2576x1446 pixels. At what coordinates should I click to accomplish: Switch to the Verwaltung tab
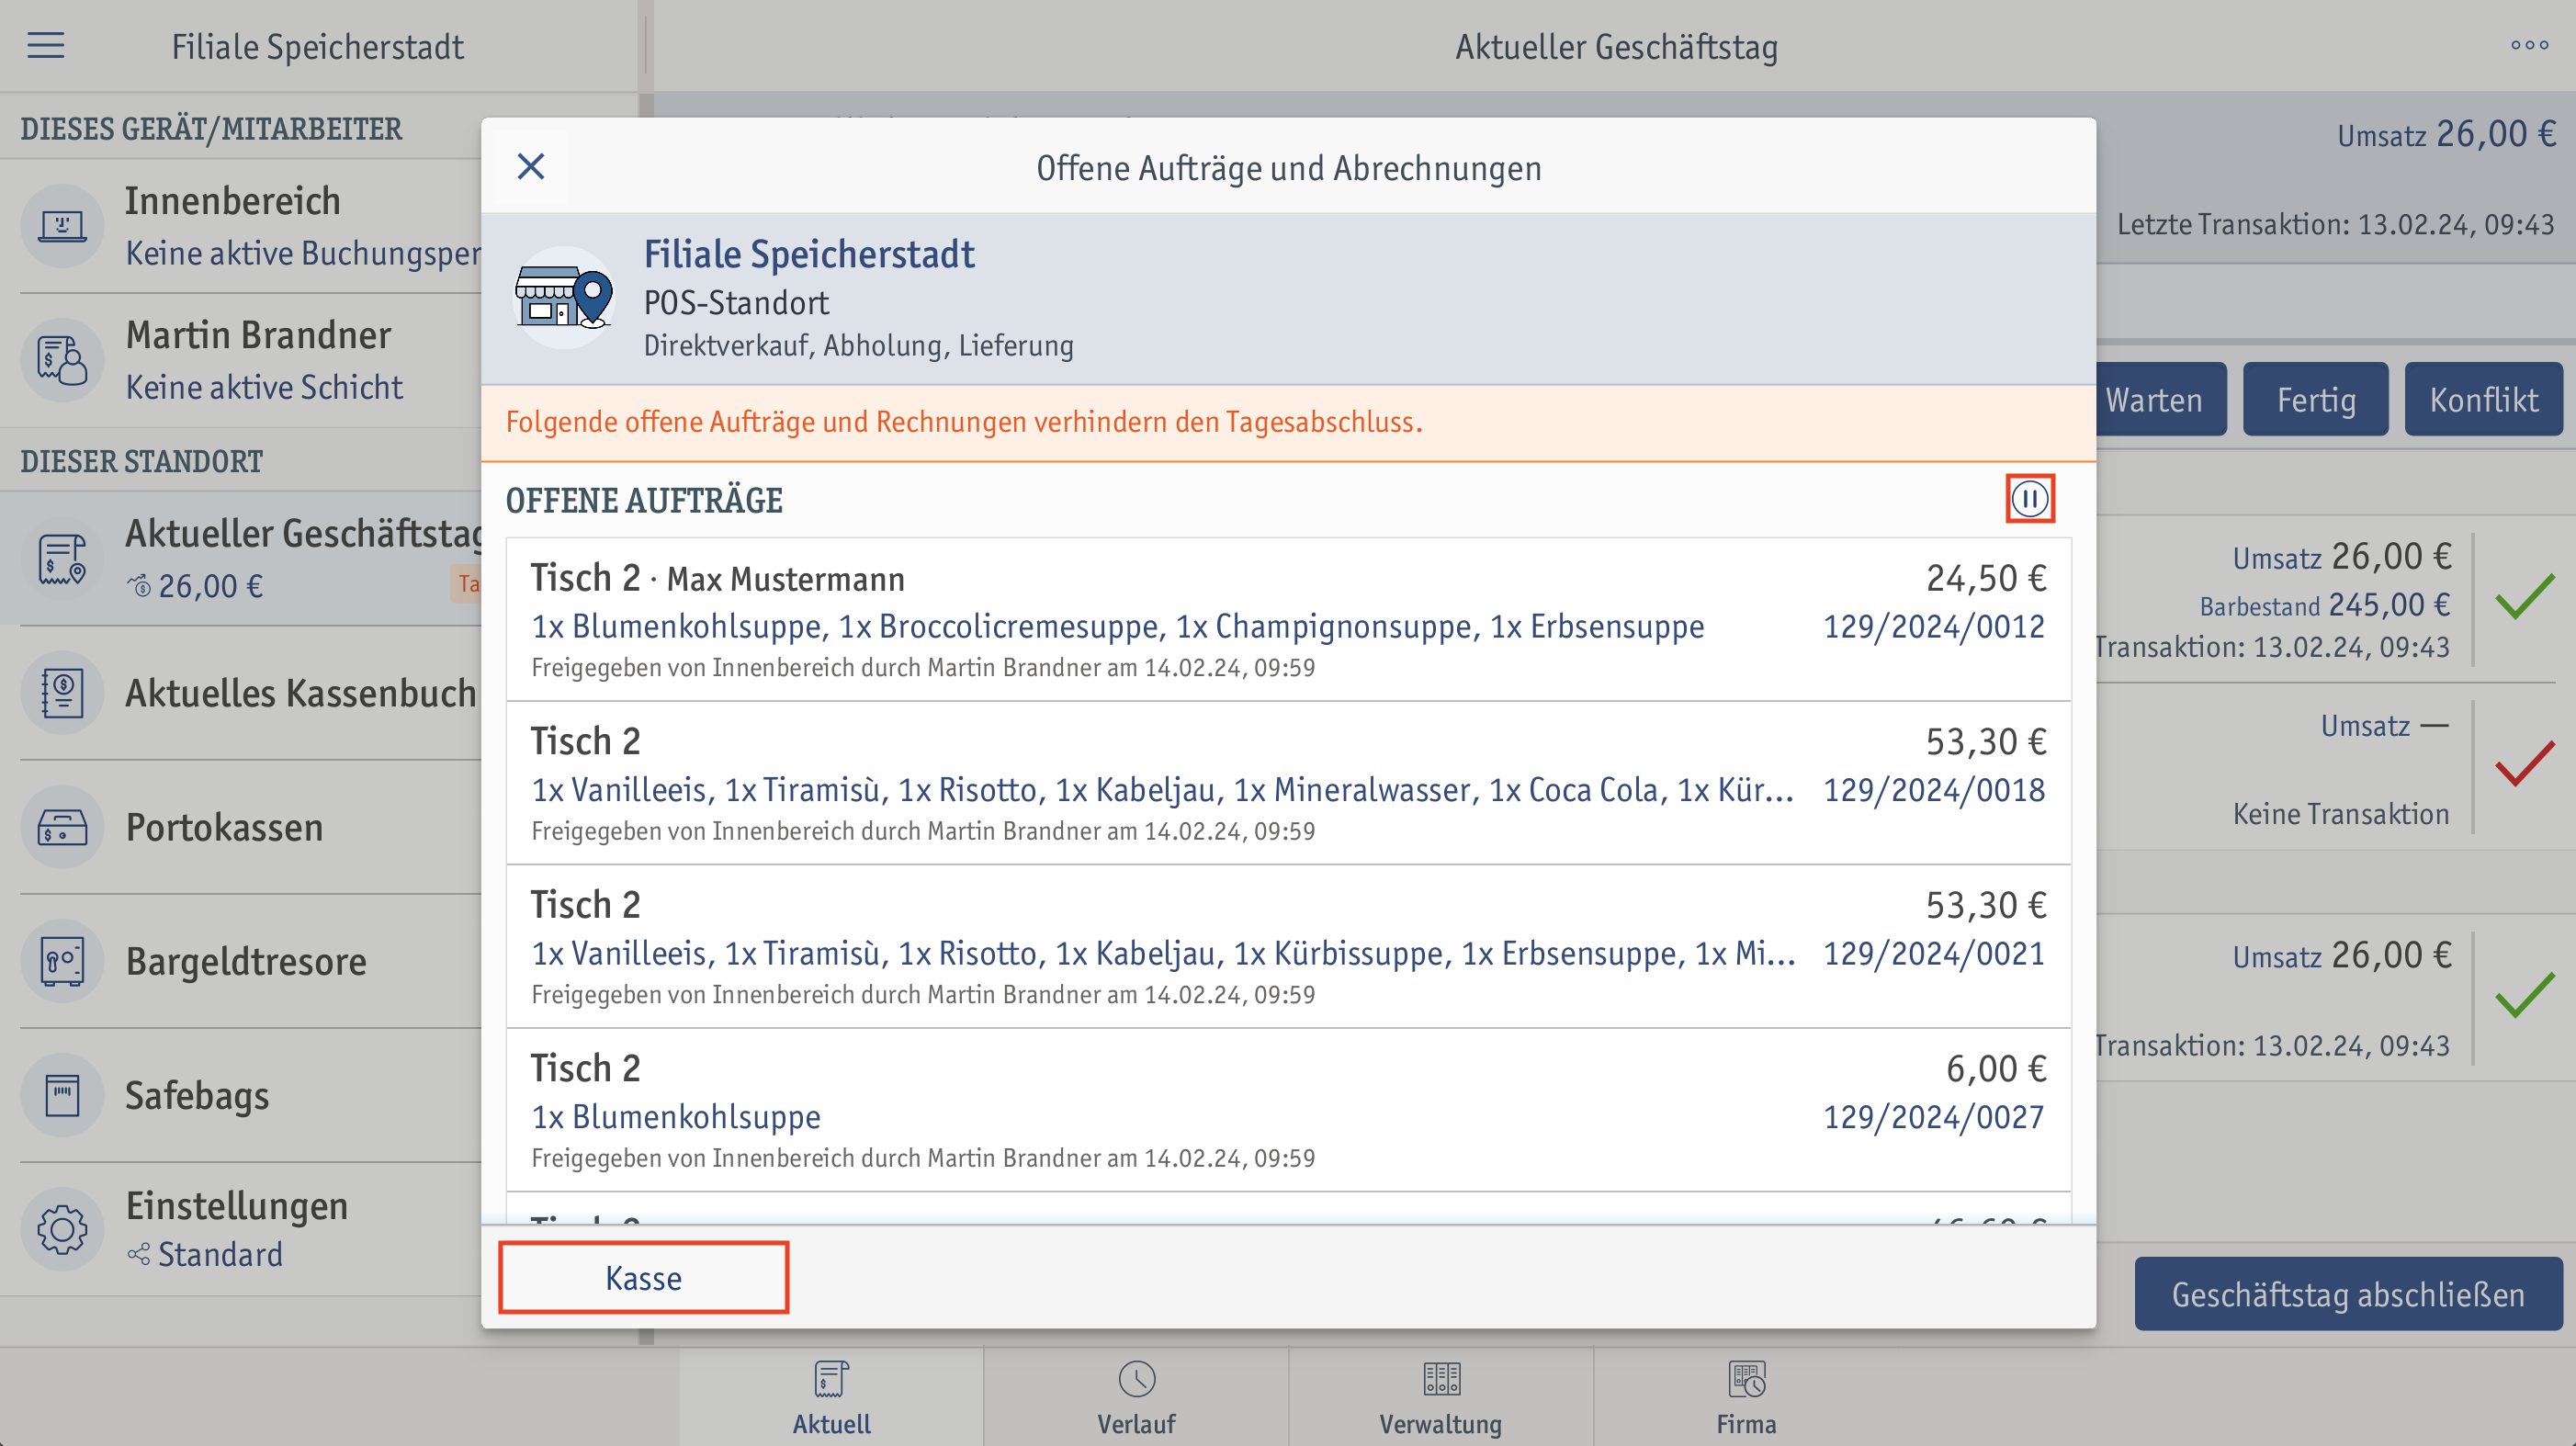click(x=1441, y=1396)
